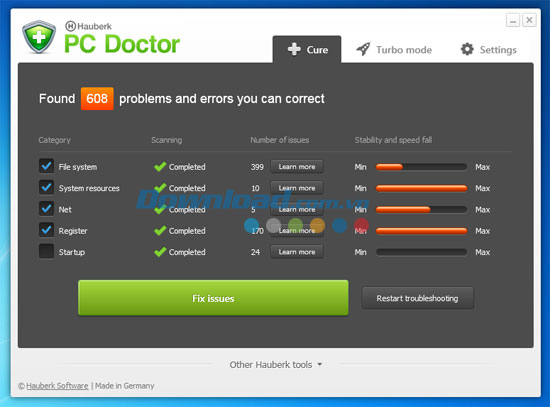Click the 10 issues count for System resources
The height and width of the screenshot is (407, 550).
tap(255, 188)
